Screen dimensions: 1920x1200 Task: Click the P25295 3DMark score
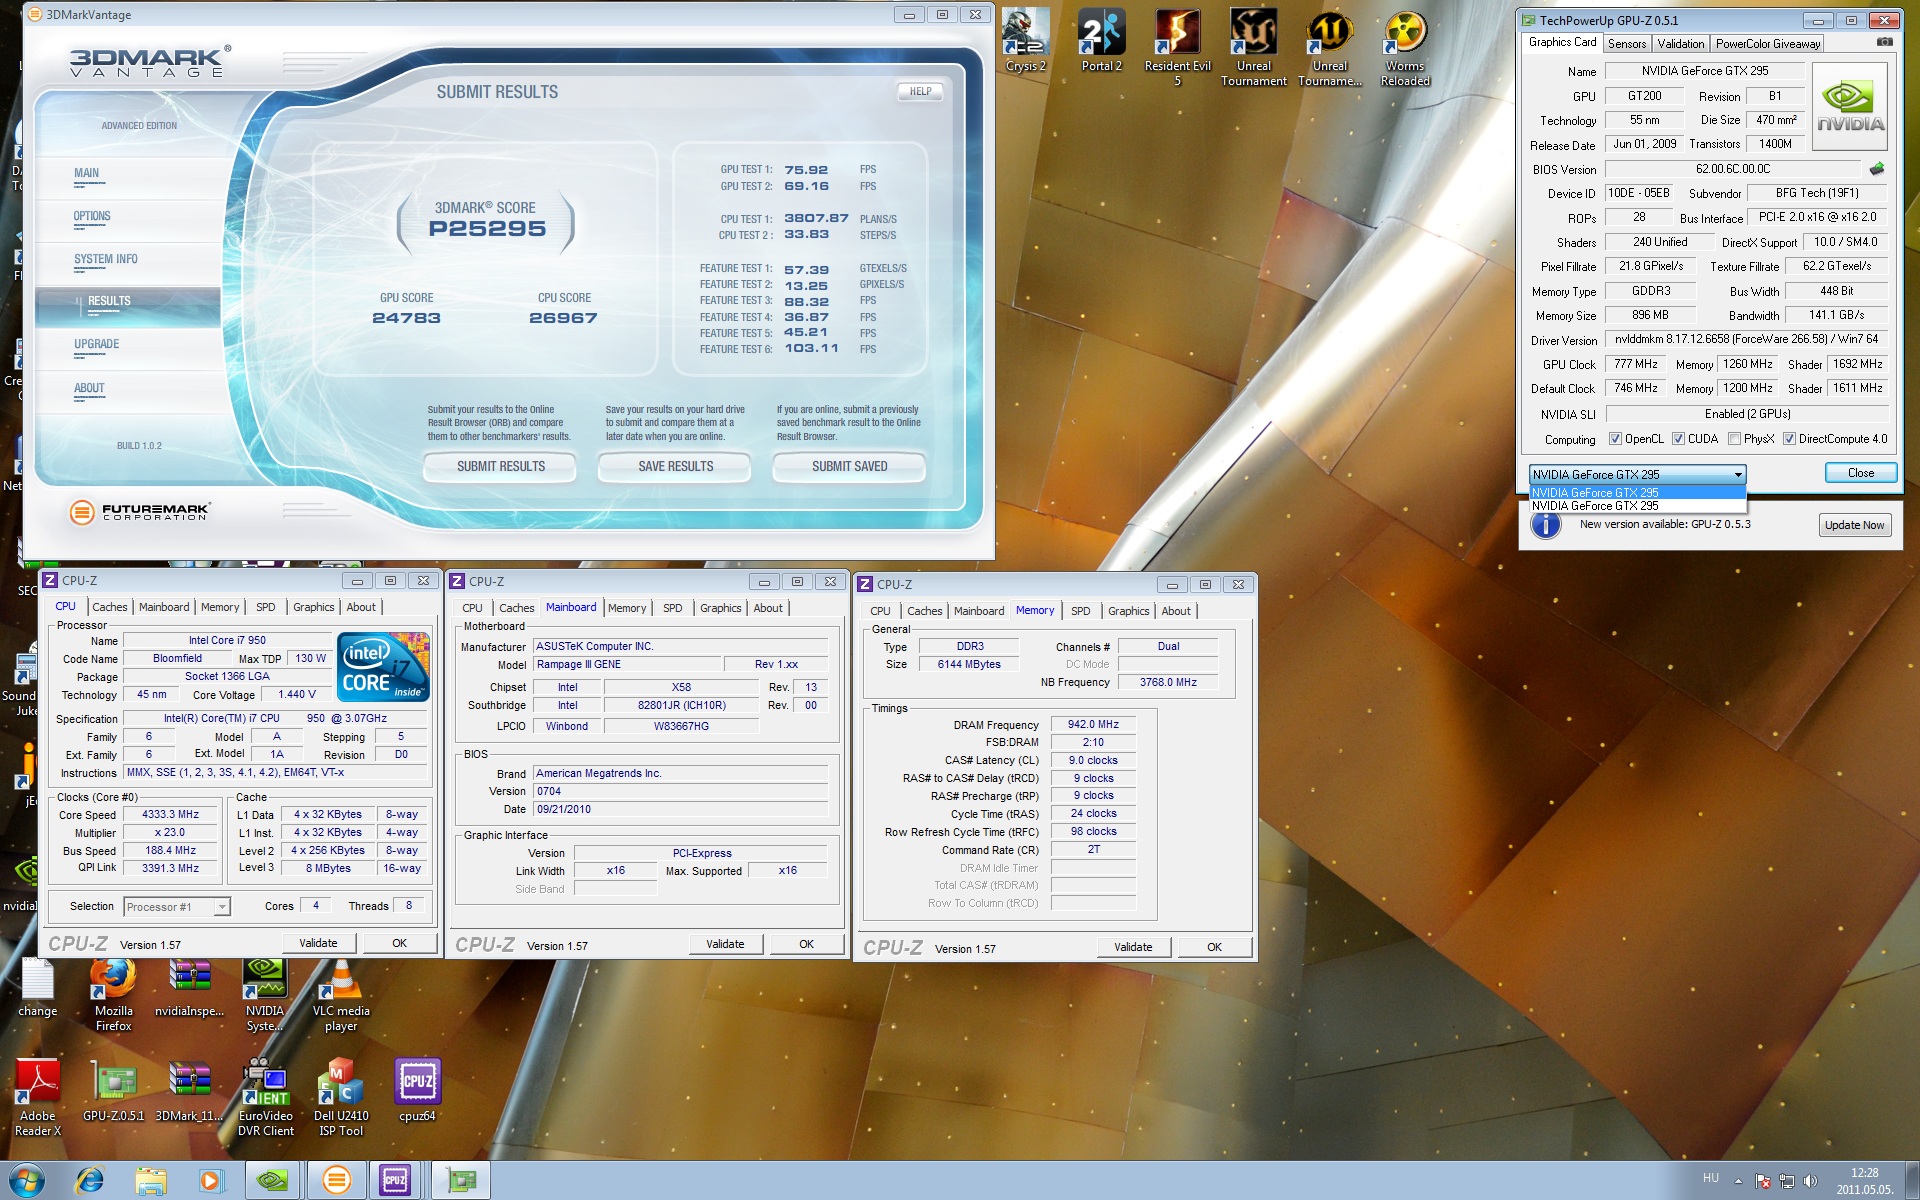[x=487, y=229]
